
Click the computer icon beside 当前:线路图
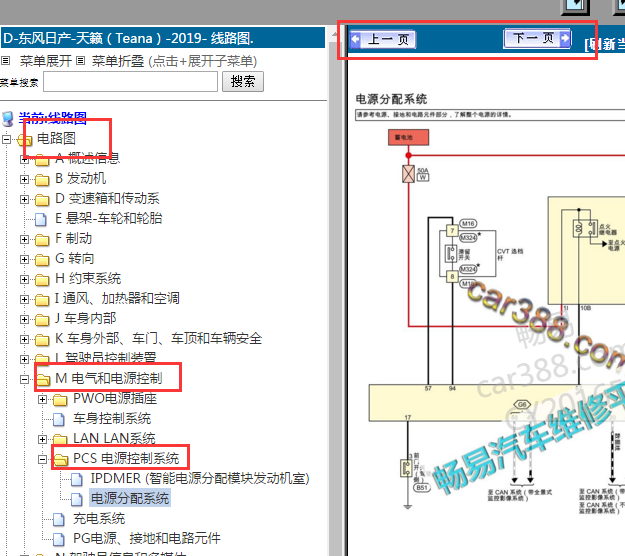coord(8,119)
